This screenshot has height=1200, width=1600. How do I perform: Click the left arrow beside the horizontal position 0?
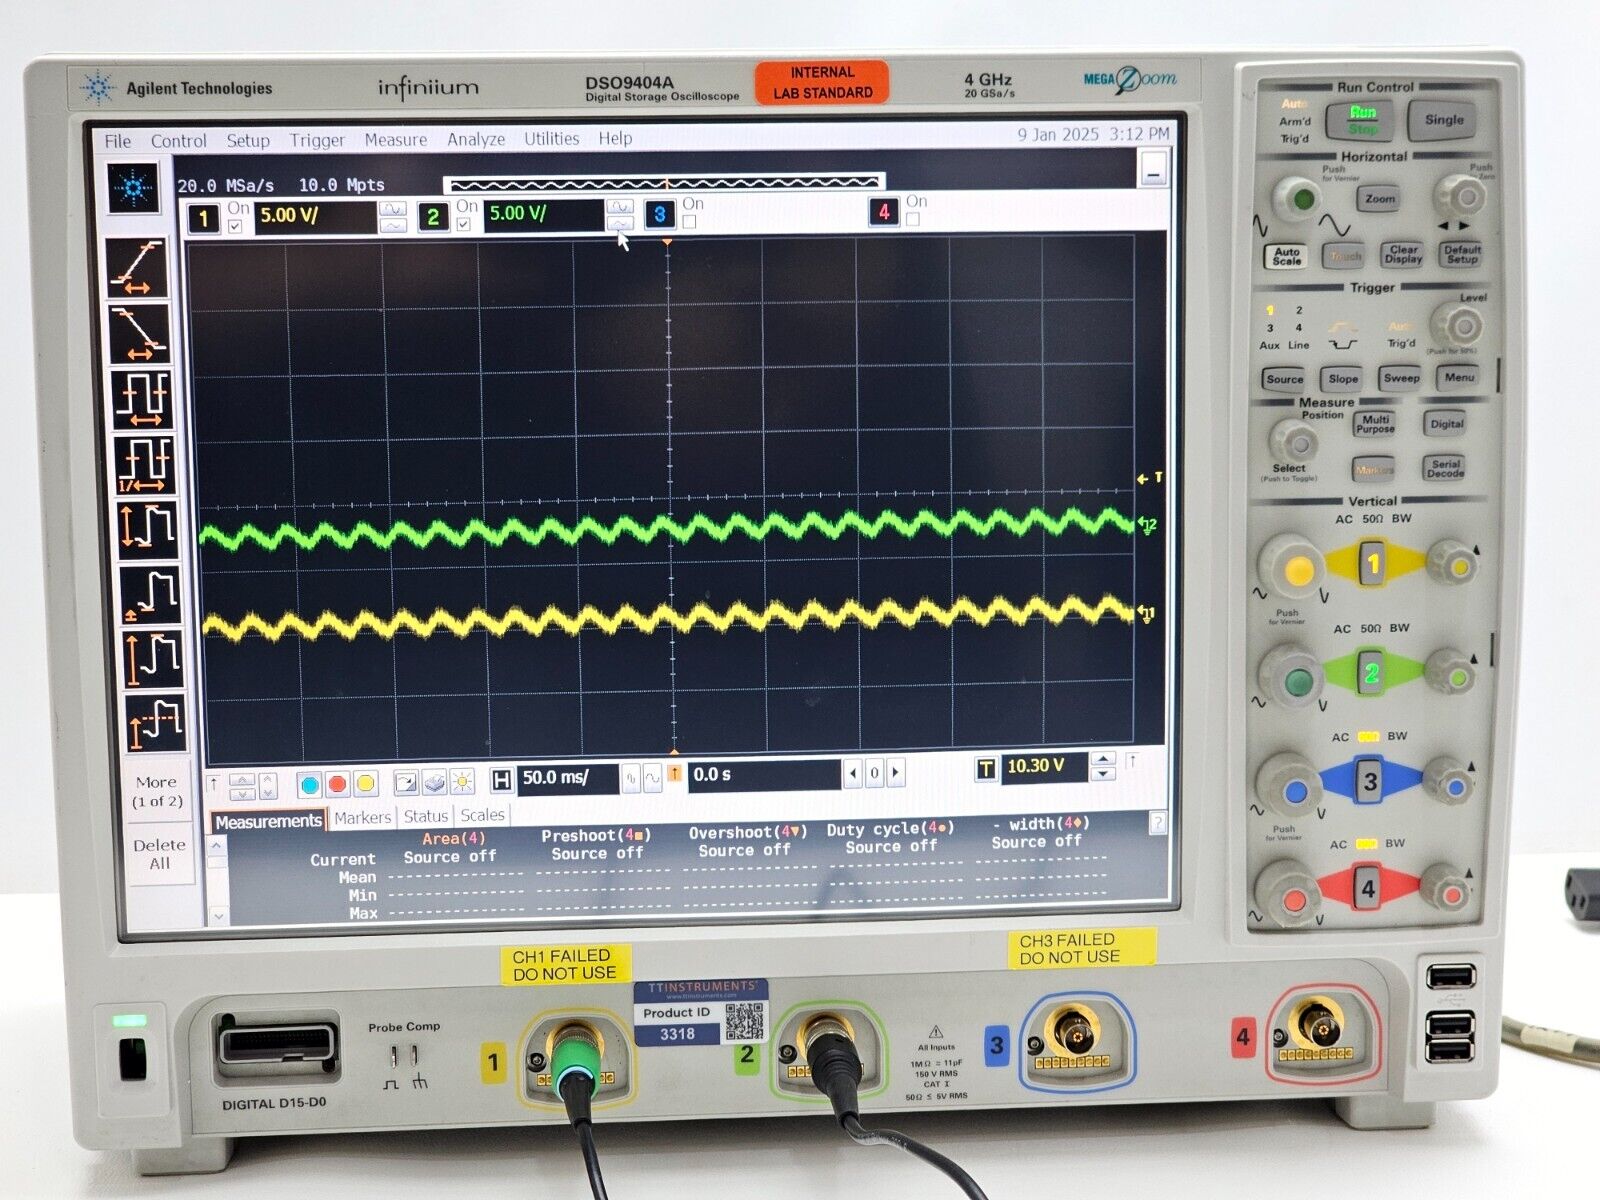click(853, 772)
